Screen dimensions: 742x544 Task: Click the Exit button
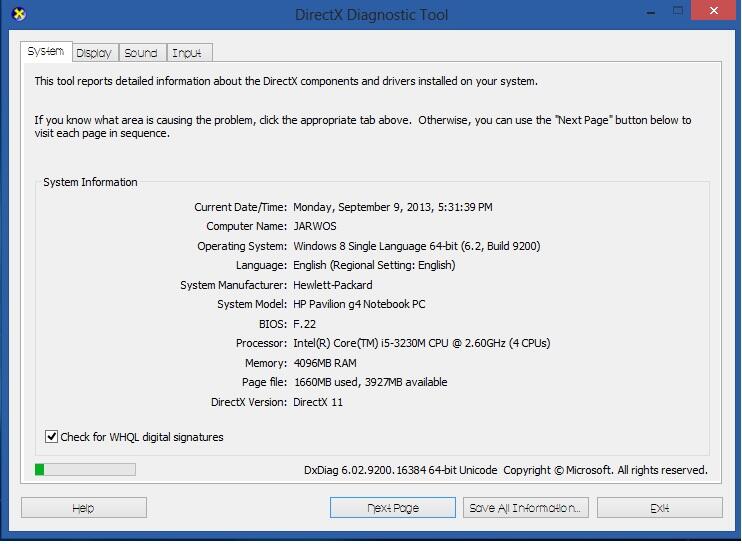pos(660,508)
